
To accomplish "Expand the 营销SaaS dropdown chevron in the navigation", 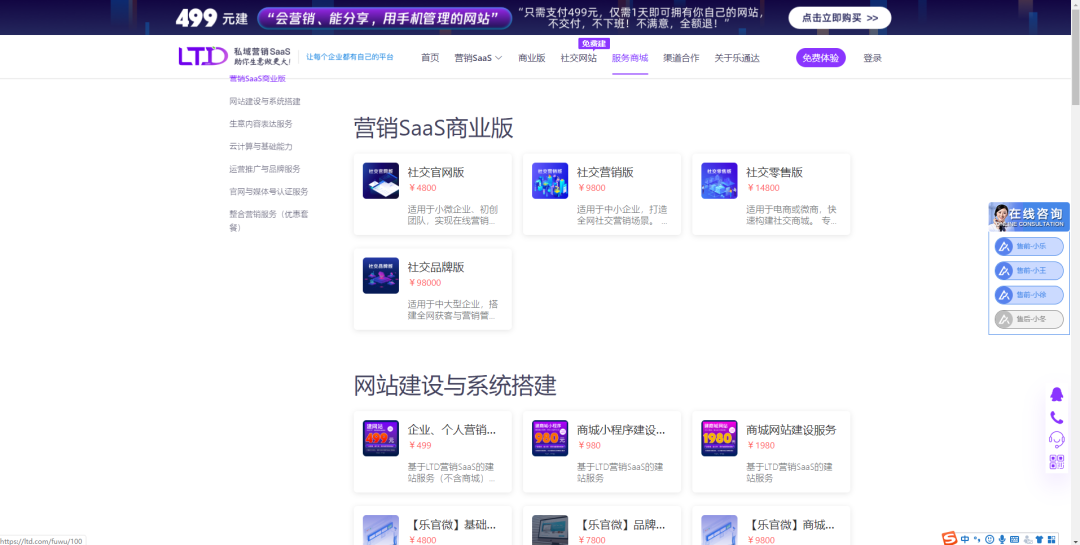I will (499, 58).
